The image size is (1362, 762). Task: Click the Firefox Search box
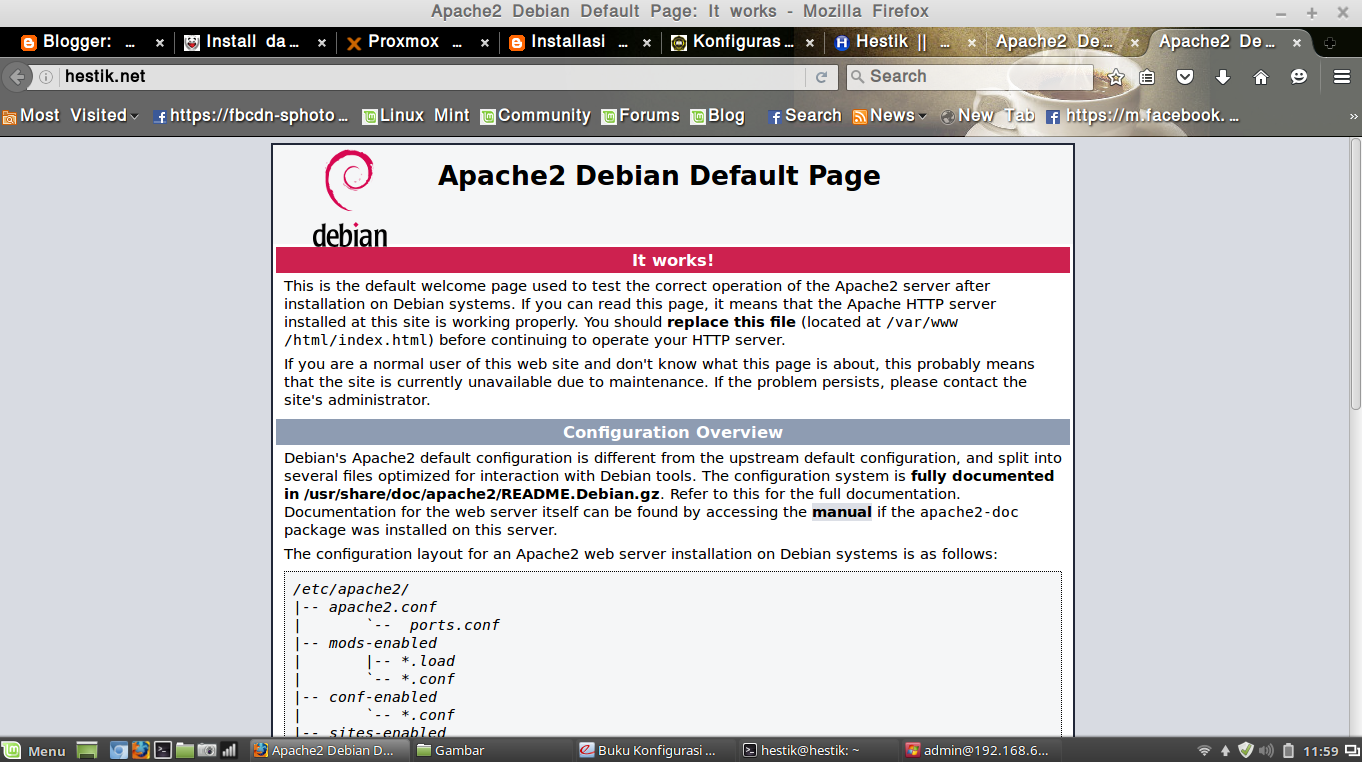point(971,77)
